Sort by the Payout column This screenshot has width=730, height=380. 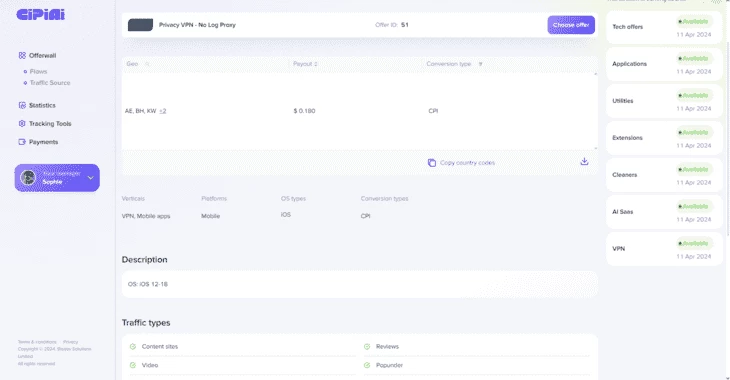305,64
